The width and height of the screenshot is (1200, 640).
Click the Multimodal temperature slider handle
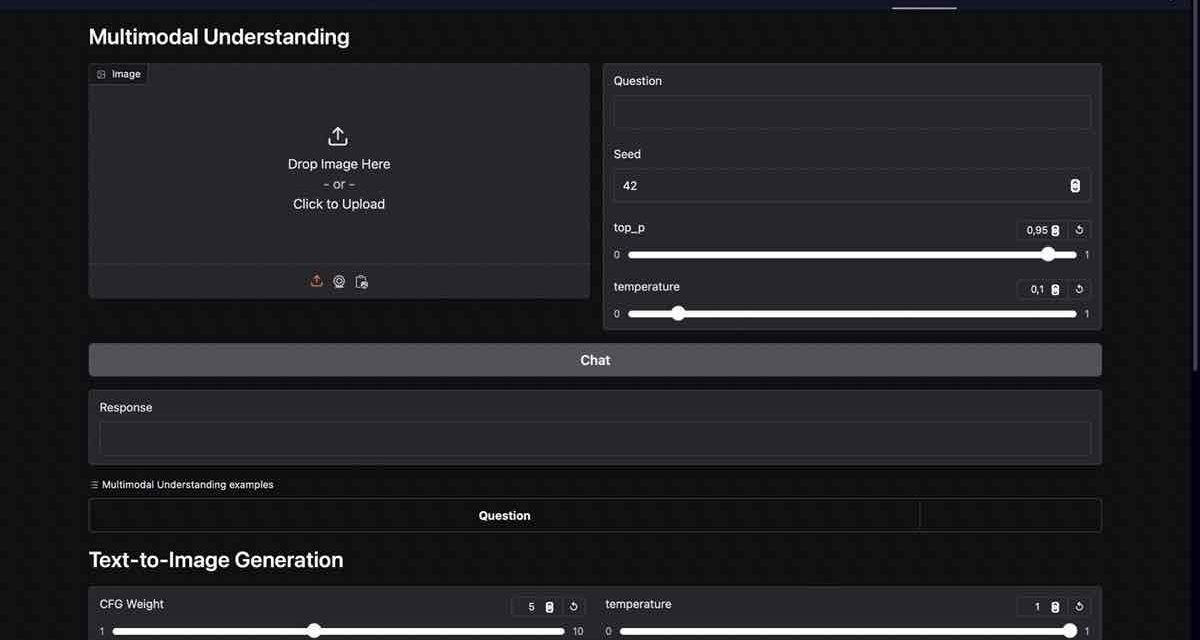point(678,313)
